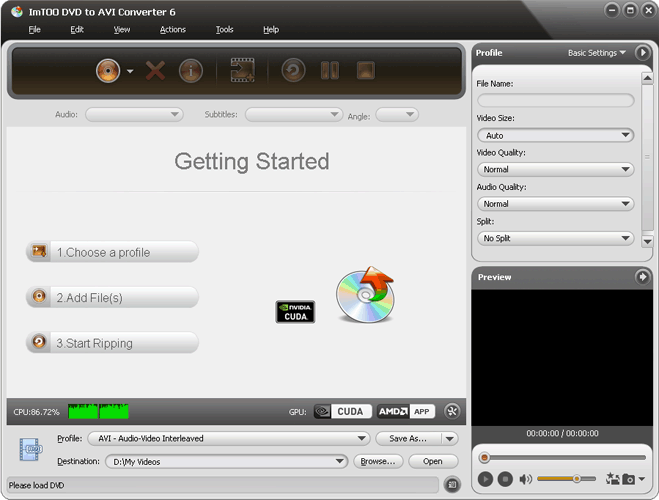This screenshot has width=659, height=500.
Task: Open the Split dropdown
Action: (x=556, y=238)
